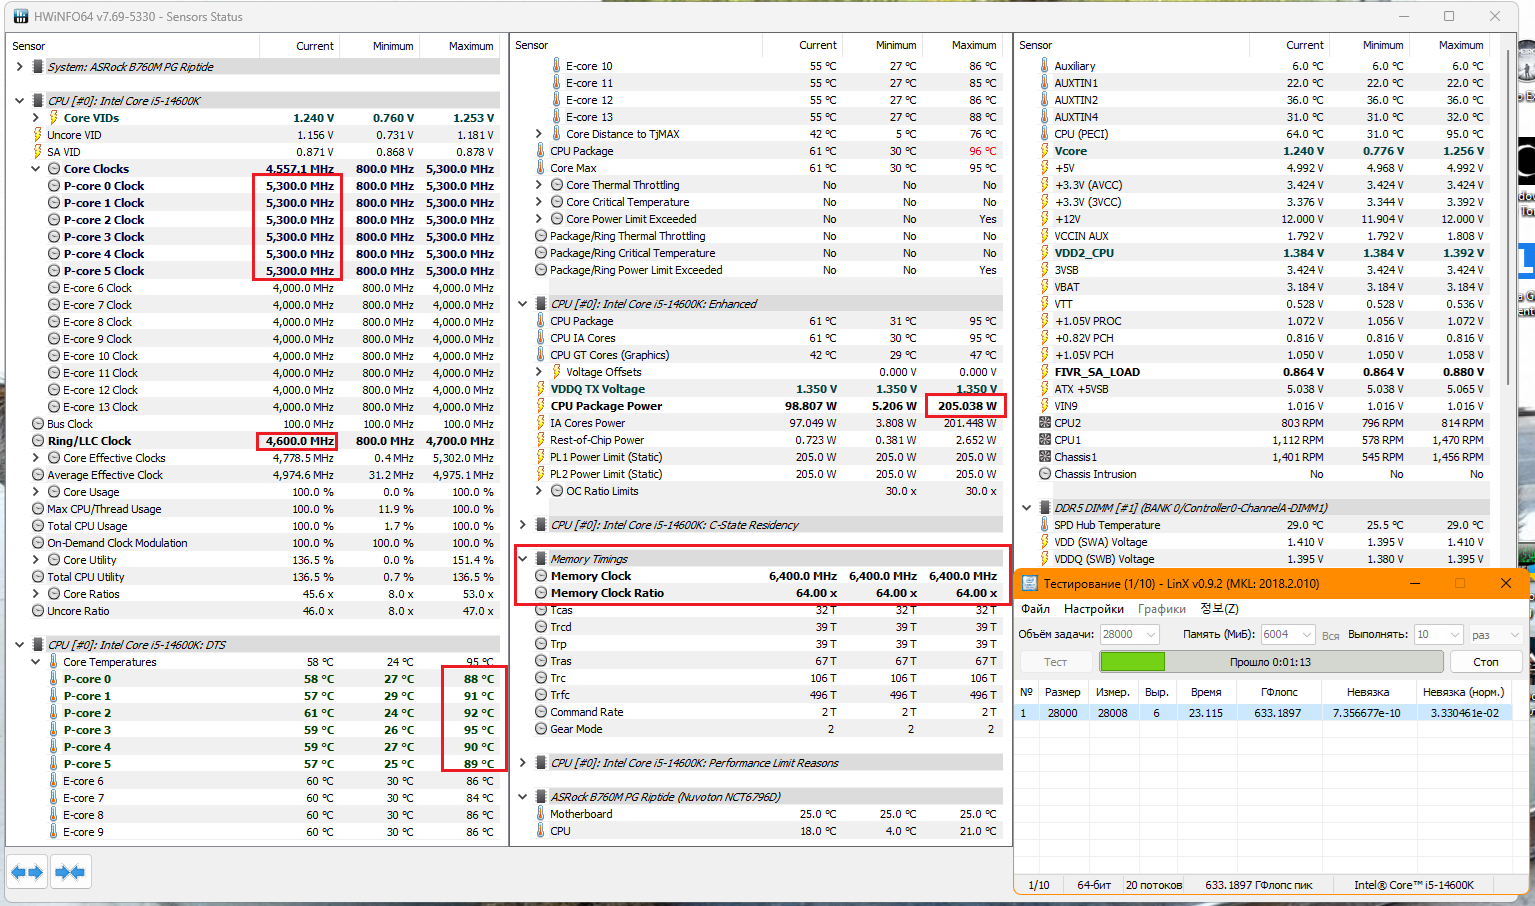Click the power icon beside CPU Package Power
Viewport: 1535px width, 906px height.
[540, 406]
